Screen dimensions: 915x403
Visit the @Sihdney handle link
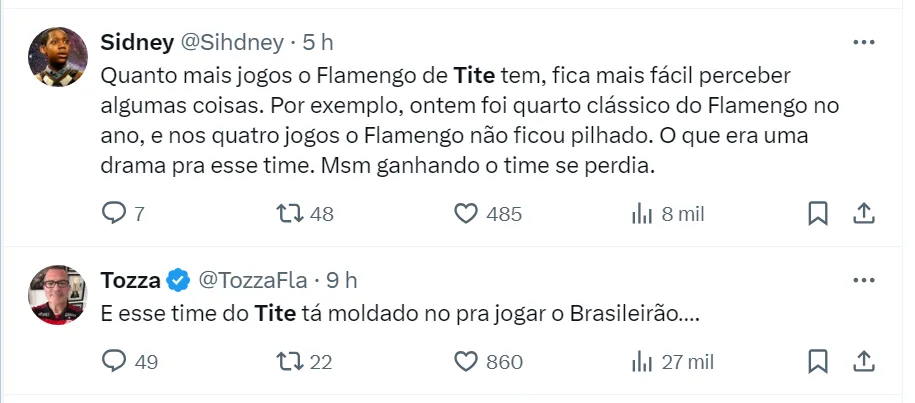[x=230, y=41]
